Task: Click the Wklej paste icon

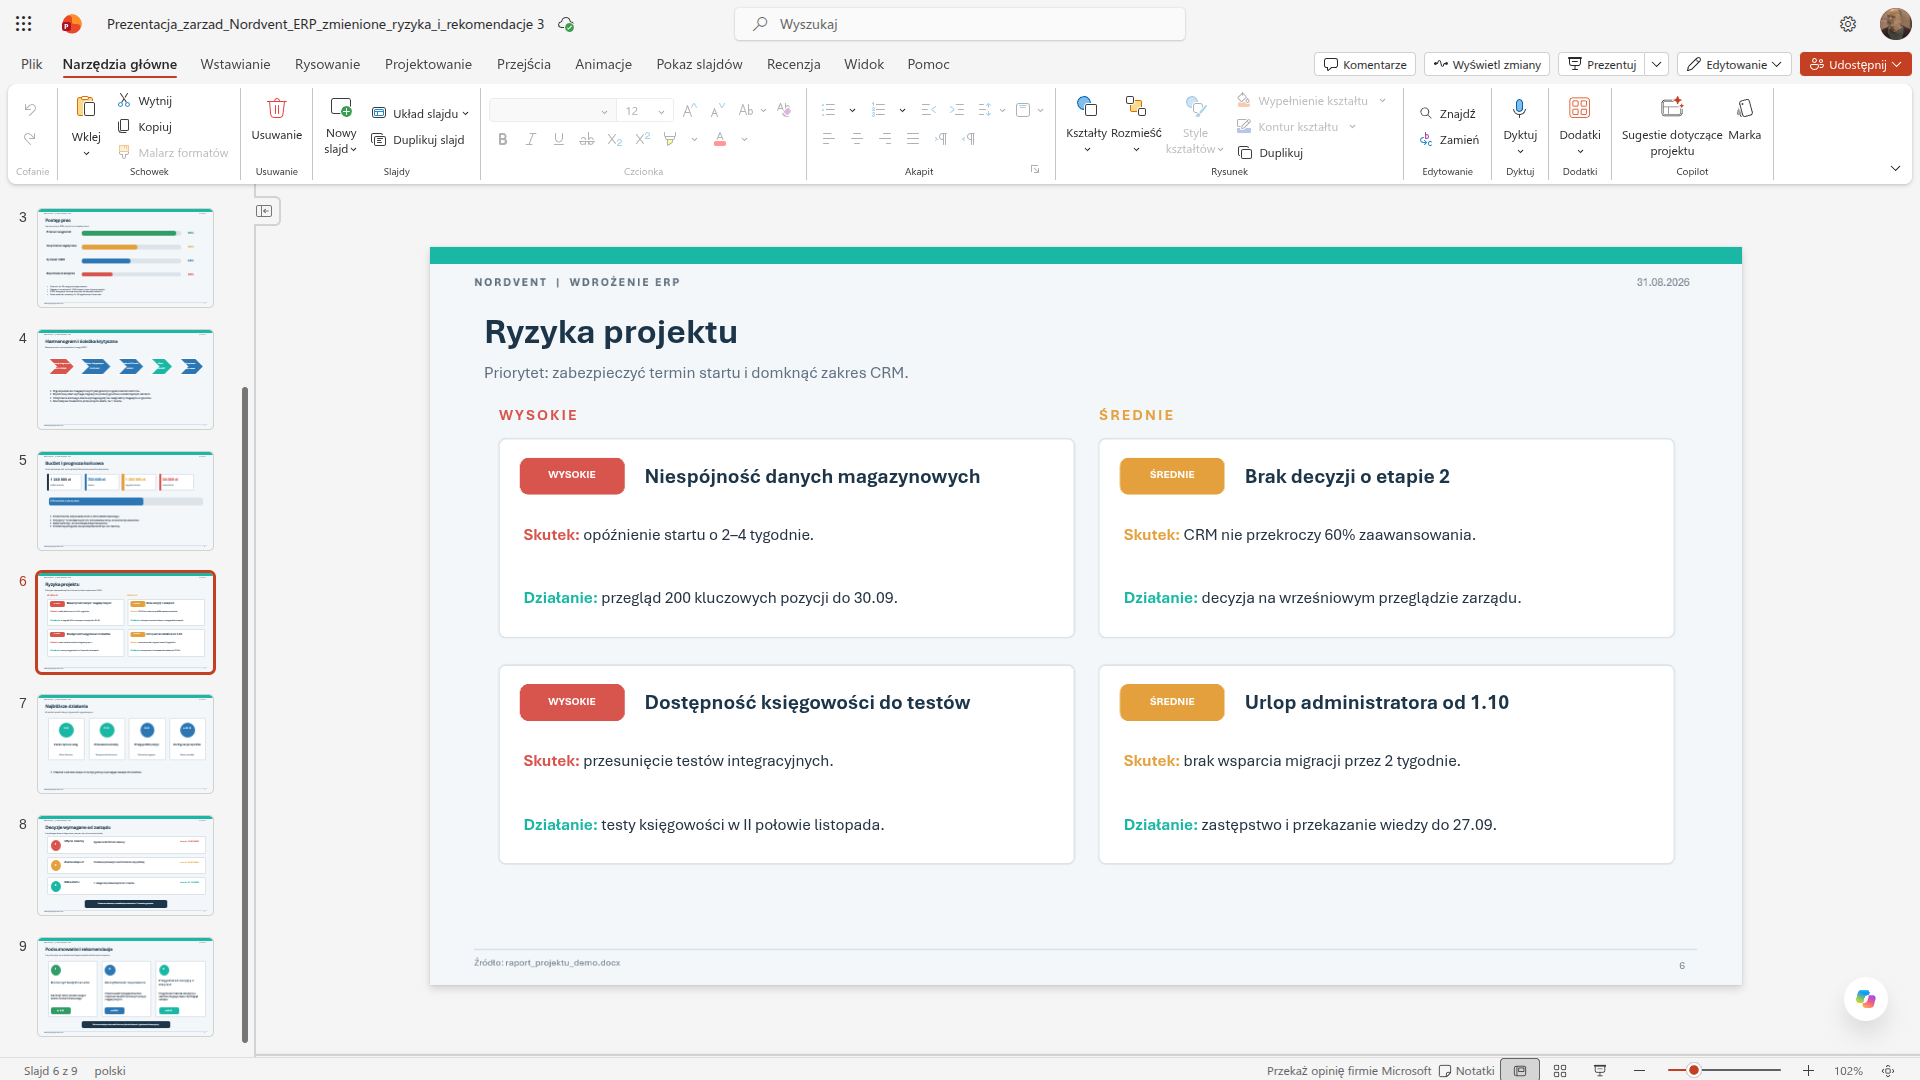Action: 86,107
